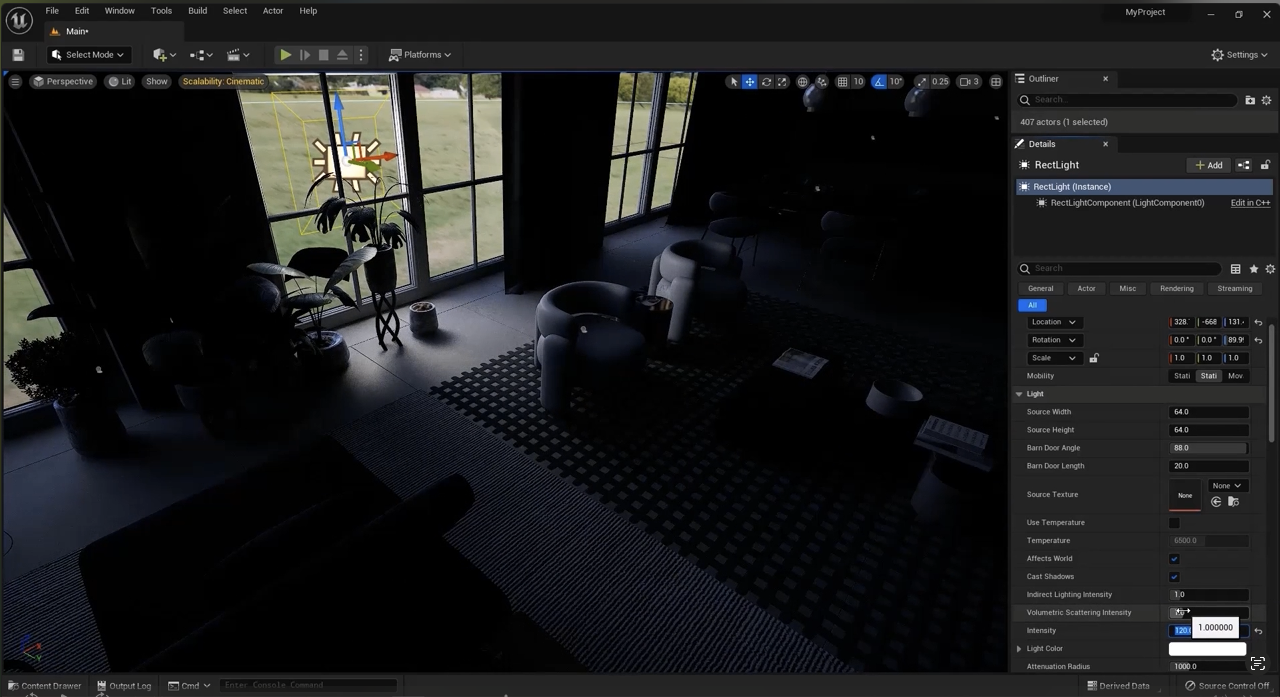Select the object selection mode tool in viewport
Screen dimensions: 1280x697
click(x=733, y=82)
